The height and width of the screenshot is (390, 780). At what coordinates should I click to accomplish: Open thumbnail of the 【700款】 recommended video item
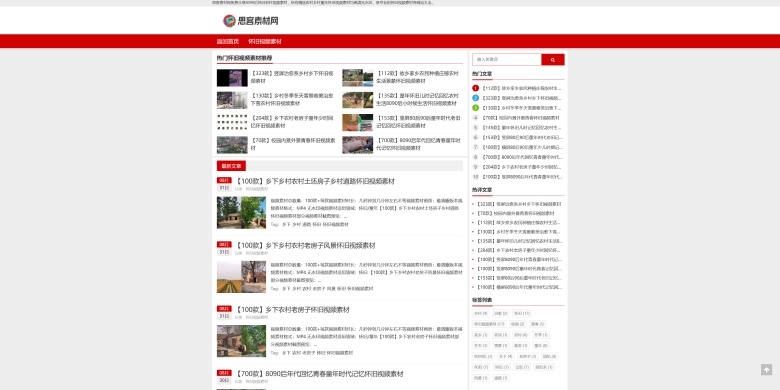357,145
